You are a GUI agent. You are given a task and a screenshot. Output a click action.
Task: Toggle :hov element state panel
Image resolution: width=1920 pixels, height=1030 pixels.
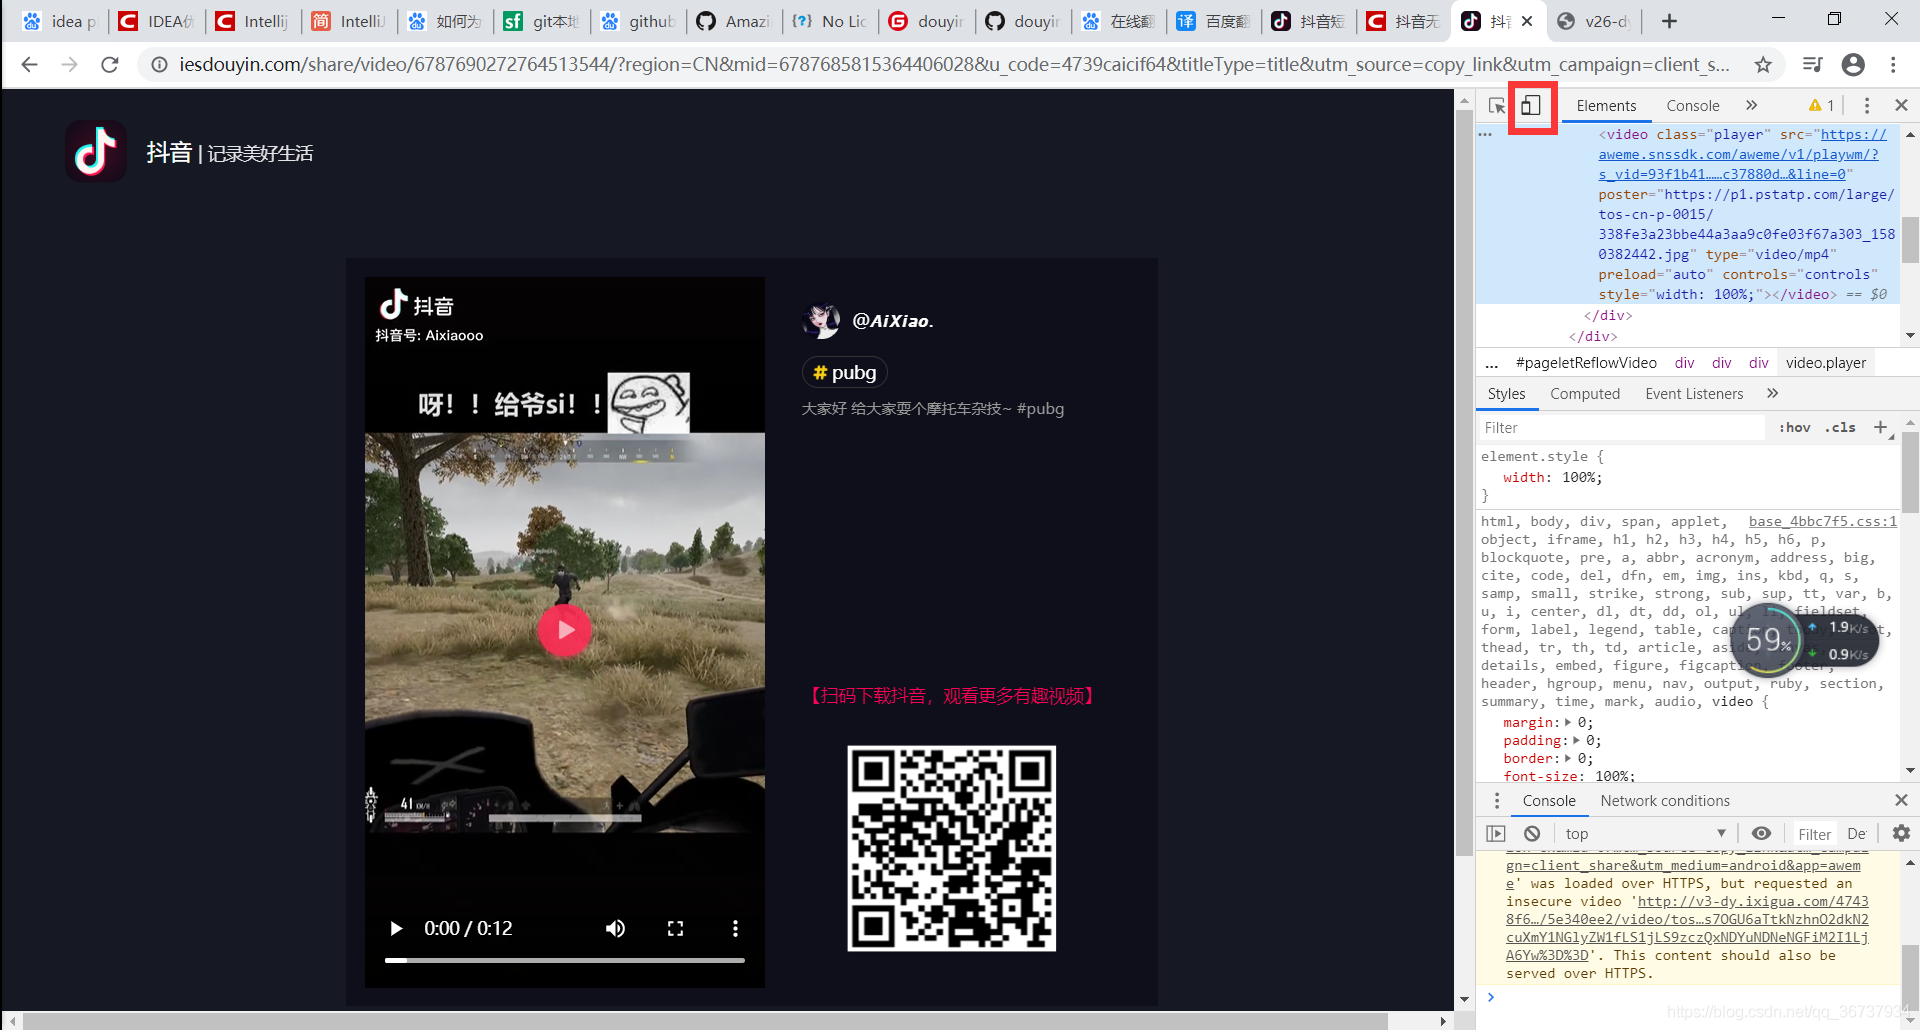tap(1795, 427)
